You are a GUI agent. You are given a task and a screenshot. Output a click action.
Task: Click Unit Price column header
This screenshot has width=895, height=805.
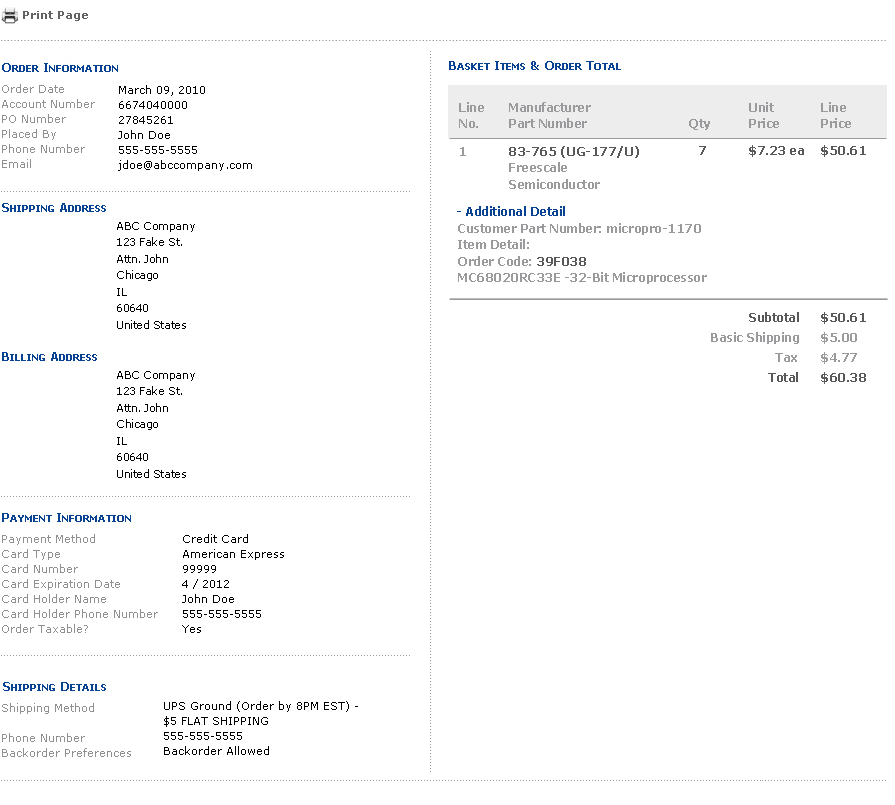pos(763,115)
